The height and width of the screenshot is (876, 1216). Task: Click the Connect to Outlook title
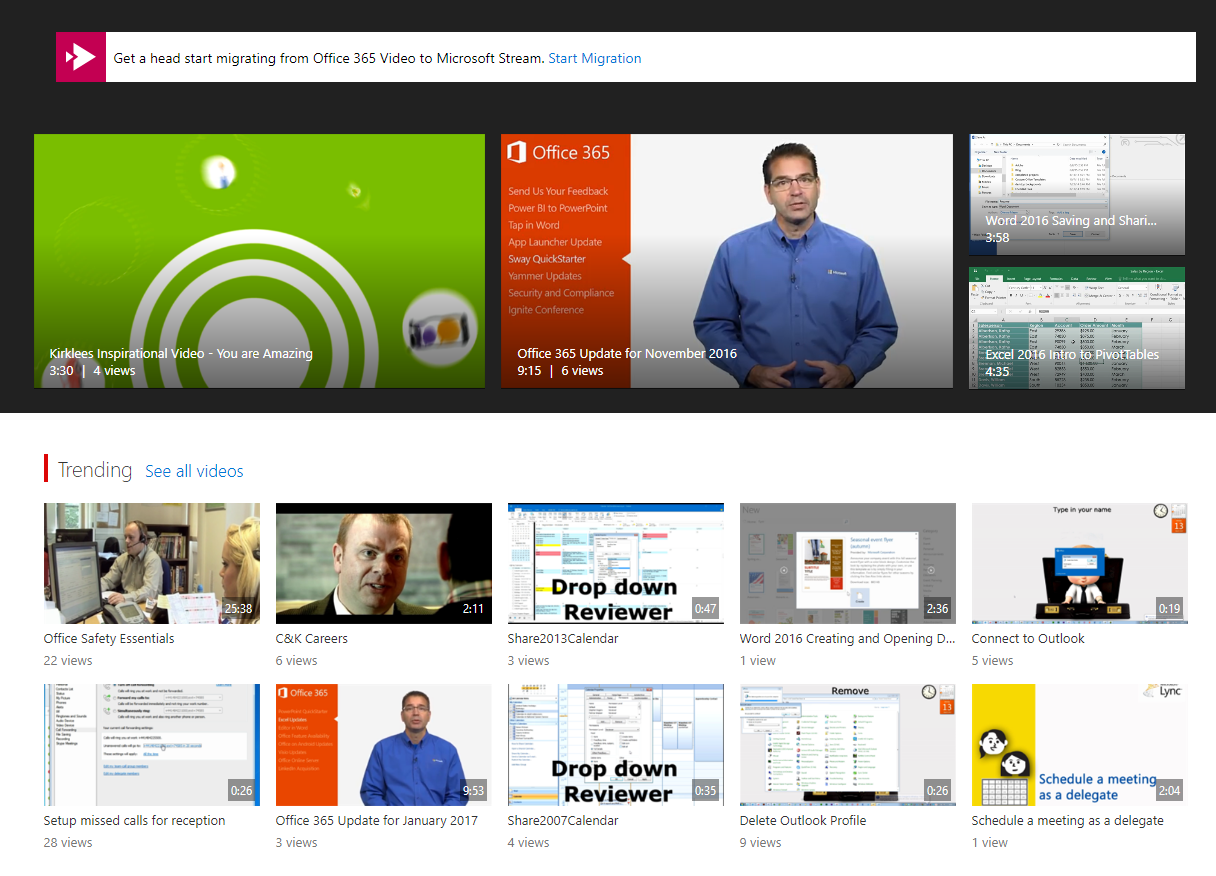(1028, 639)
